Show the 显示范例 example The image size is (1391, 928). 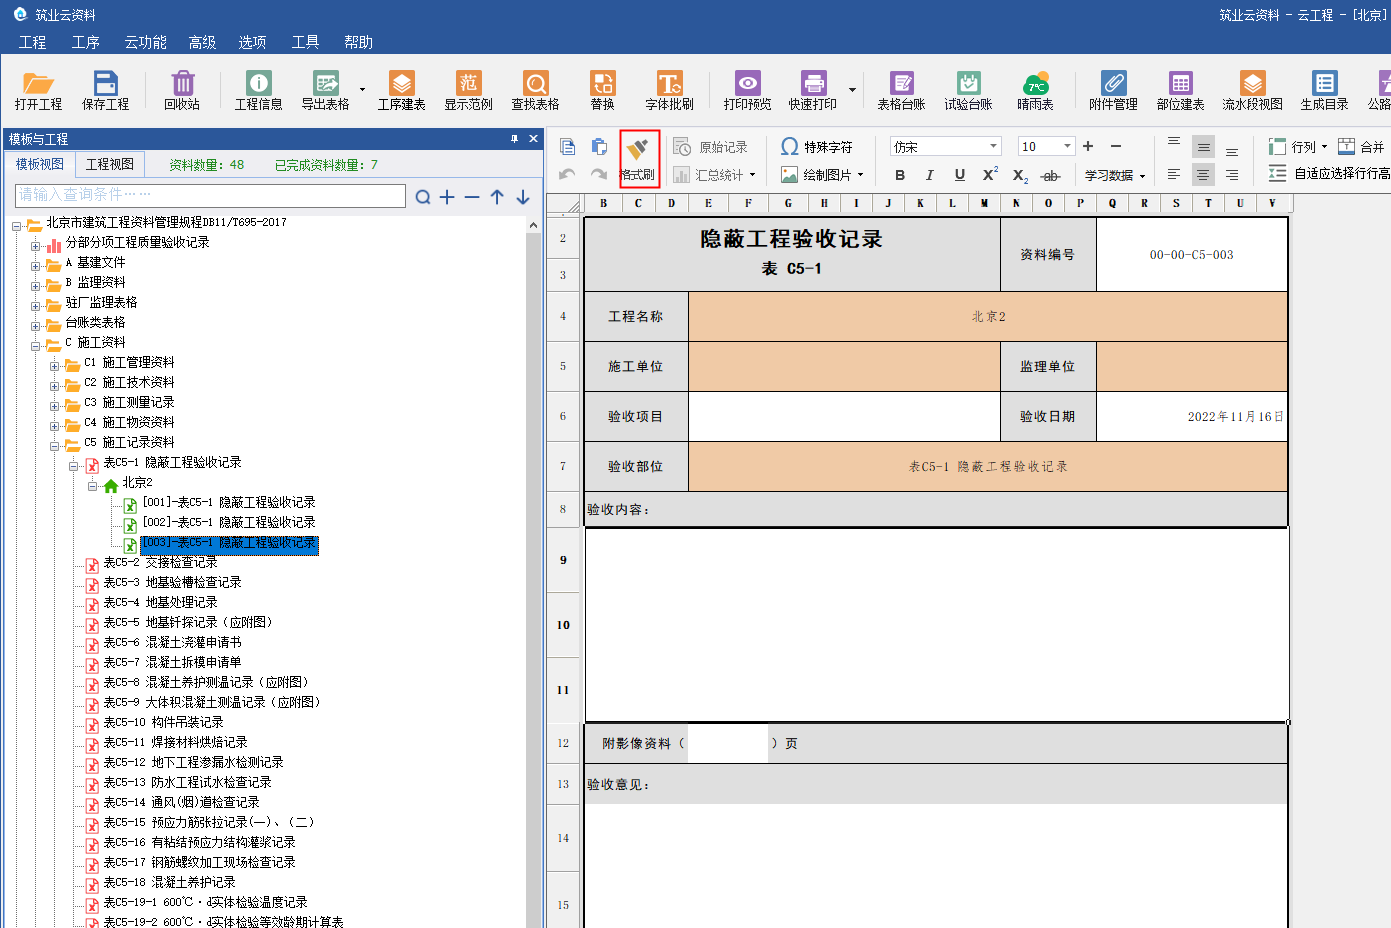pos(469,90)
